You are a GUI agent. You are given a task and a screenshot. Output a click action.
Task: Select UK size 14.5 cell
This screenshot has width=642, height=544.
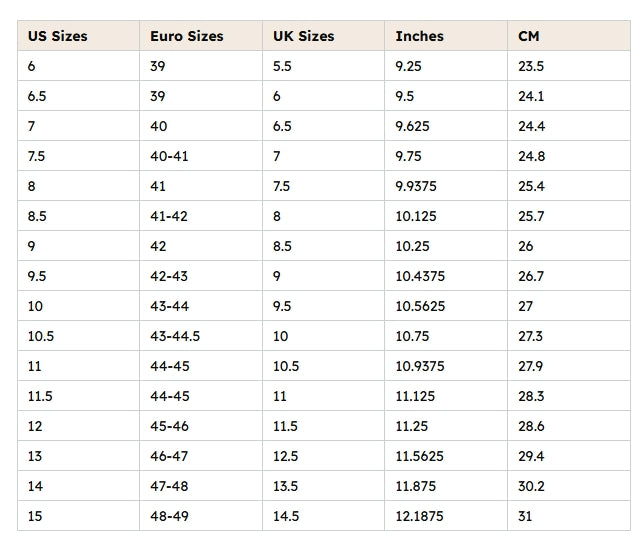tap(323, 516)
